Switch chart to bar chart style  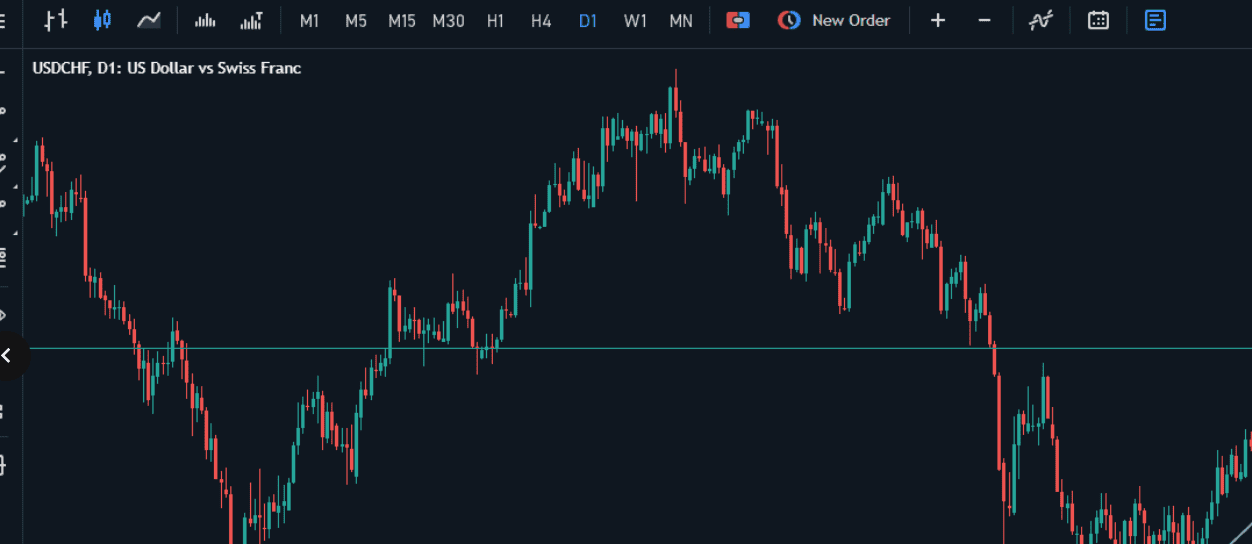pos(56,20)
